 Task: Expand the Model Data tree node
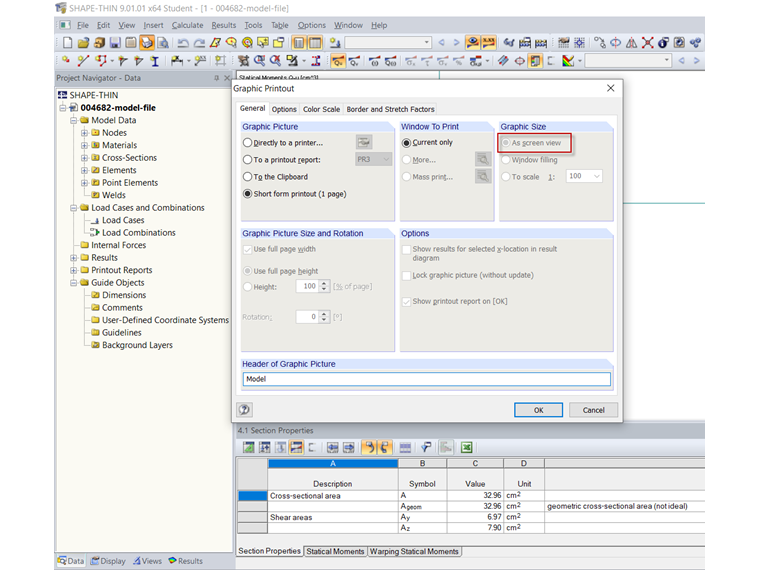[x=73, y=120]
